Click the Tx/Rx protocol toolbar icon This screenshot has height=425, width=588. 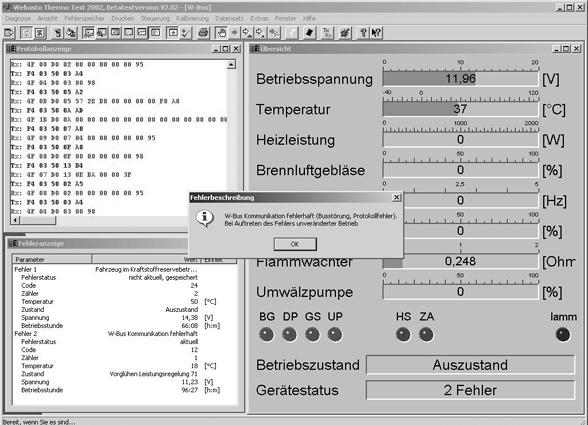[x=327, y=33]
